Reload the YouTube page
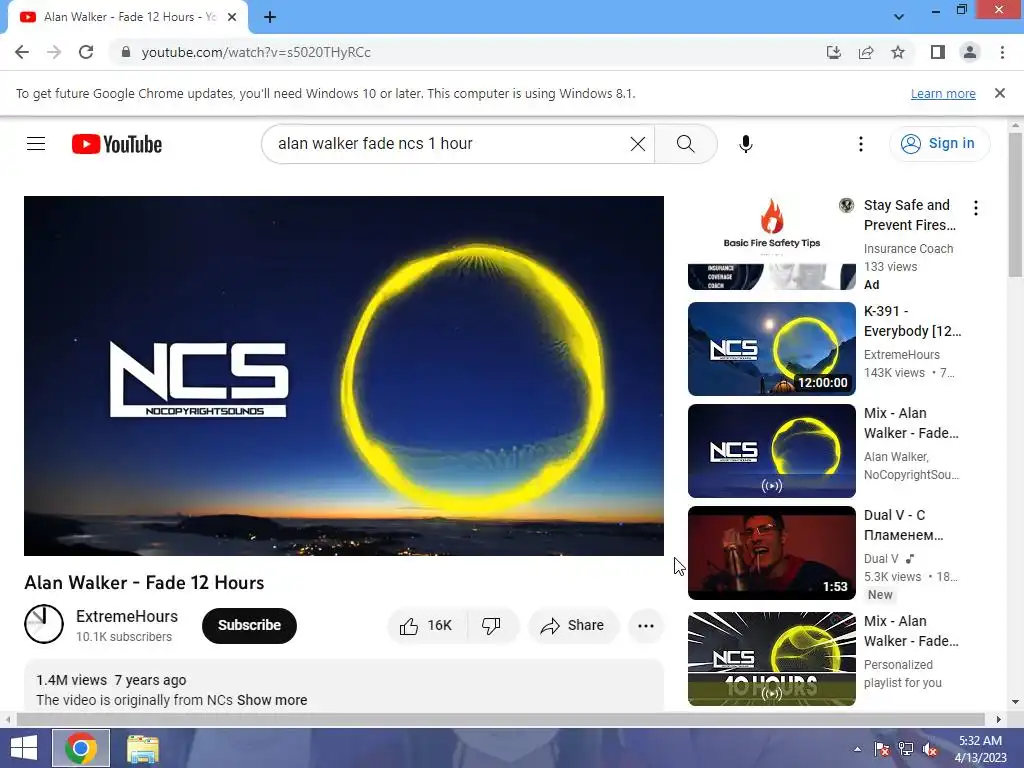 86,52
